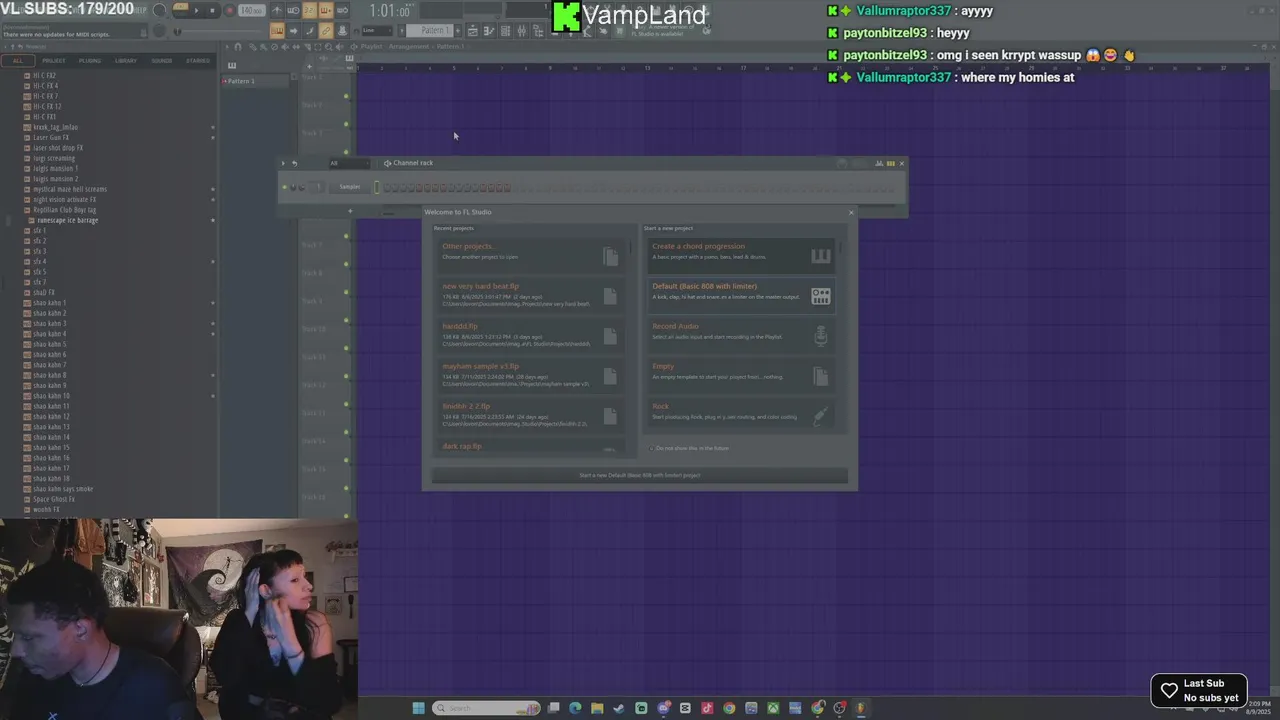Open recent project mayham sample v3.flp

tap(529, 376)
